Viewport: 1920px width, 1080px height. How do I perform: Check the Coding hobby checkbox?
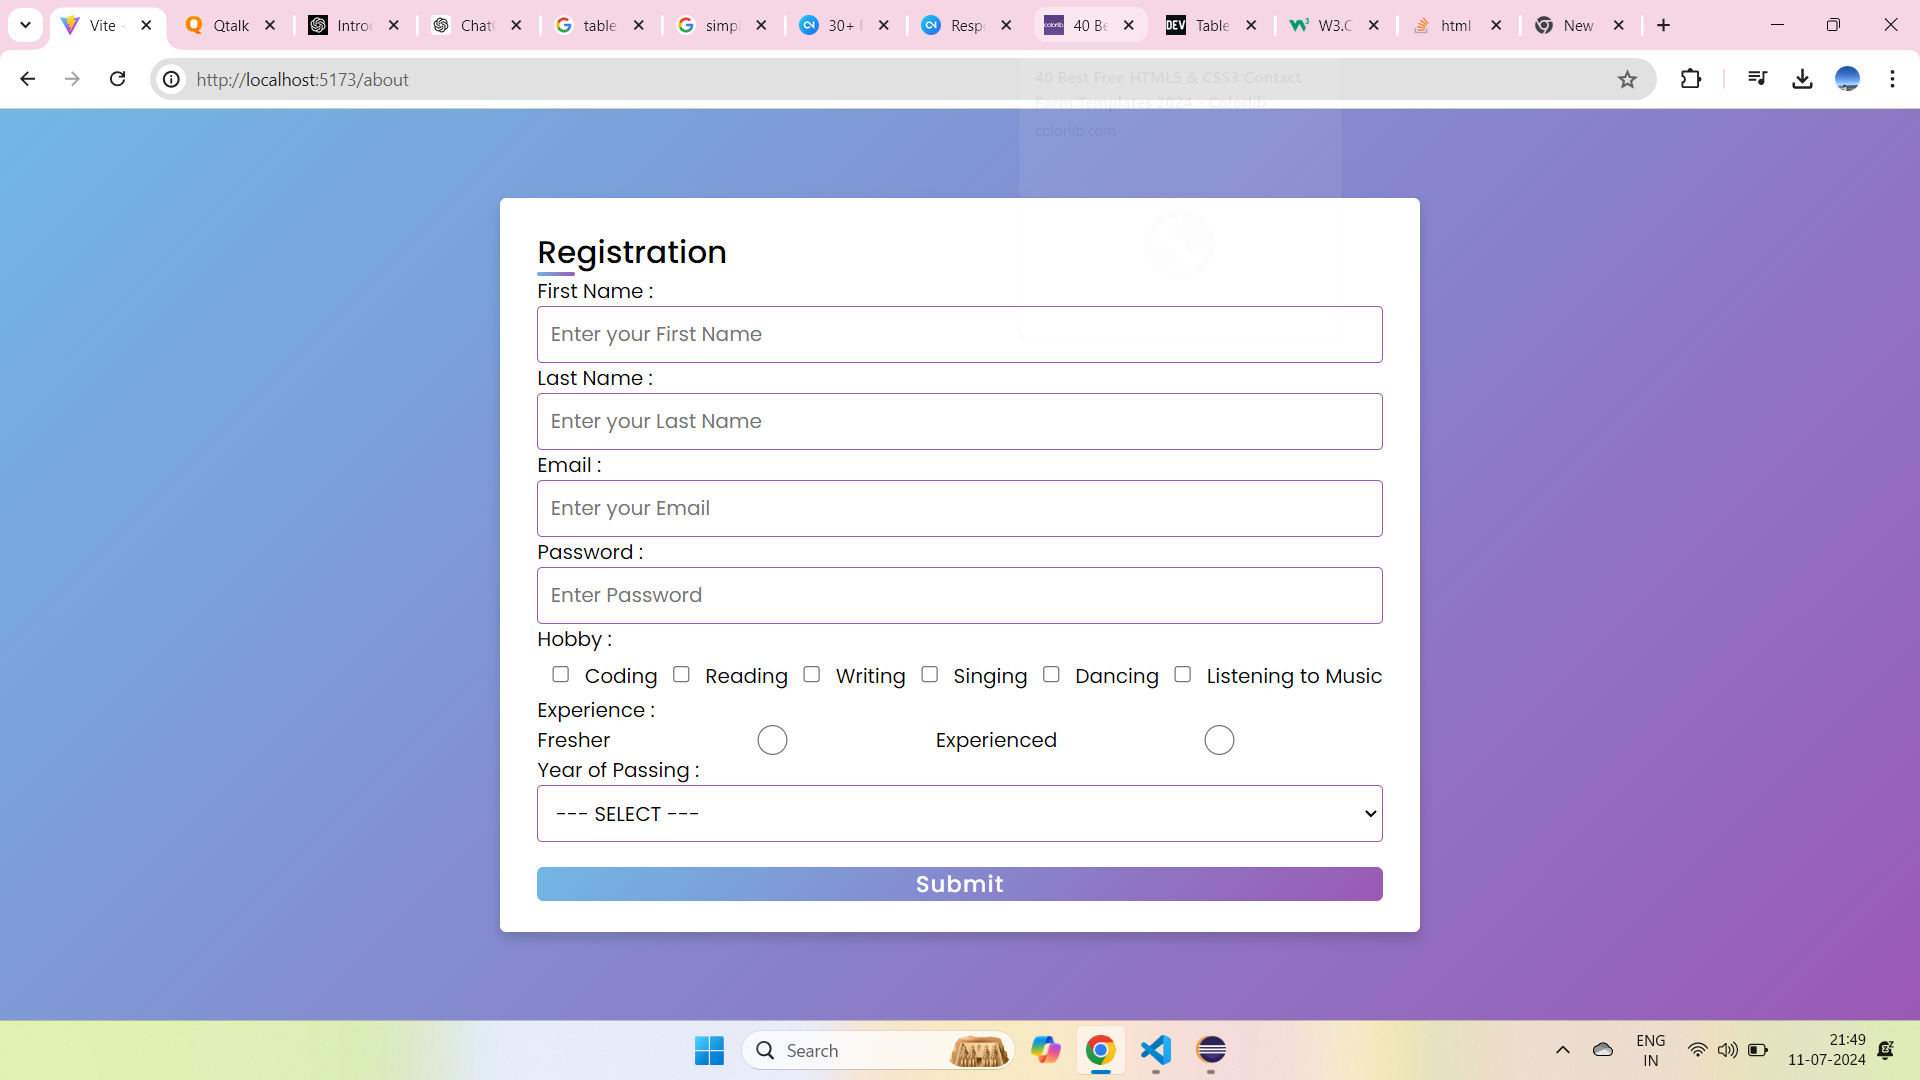click(561, 675)
